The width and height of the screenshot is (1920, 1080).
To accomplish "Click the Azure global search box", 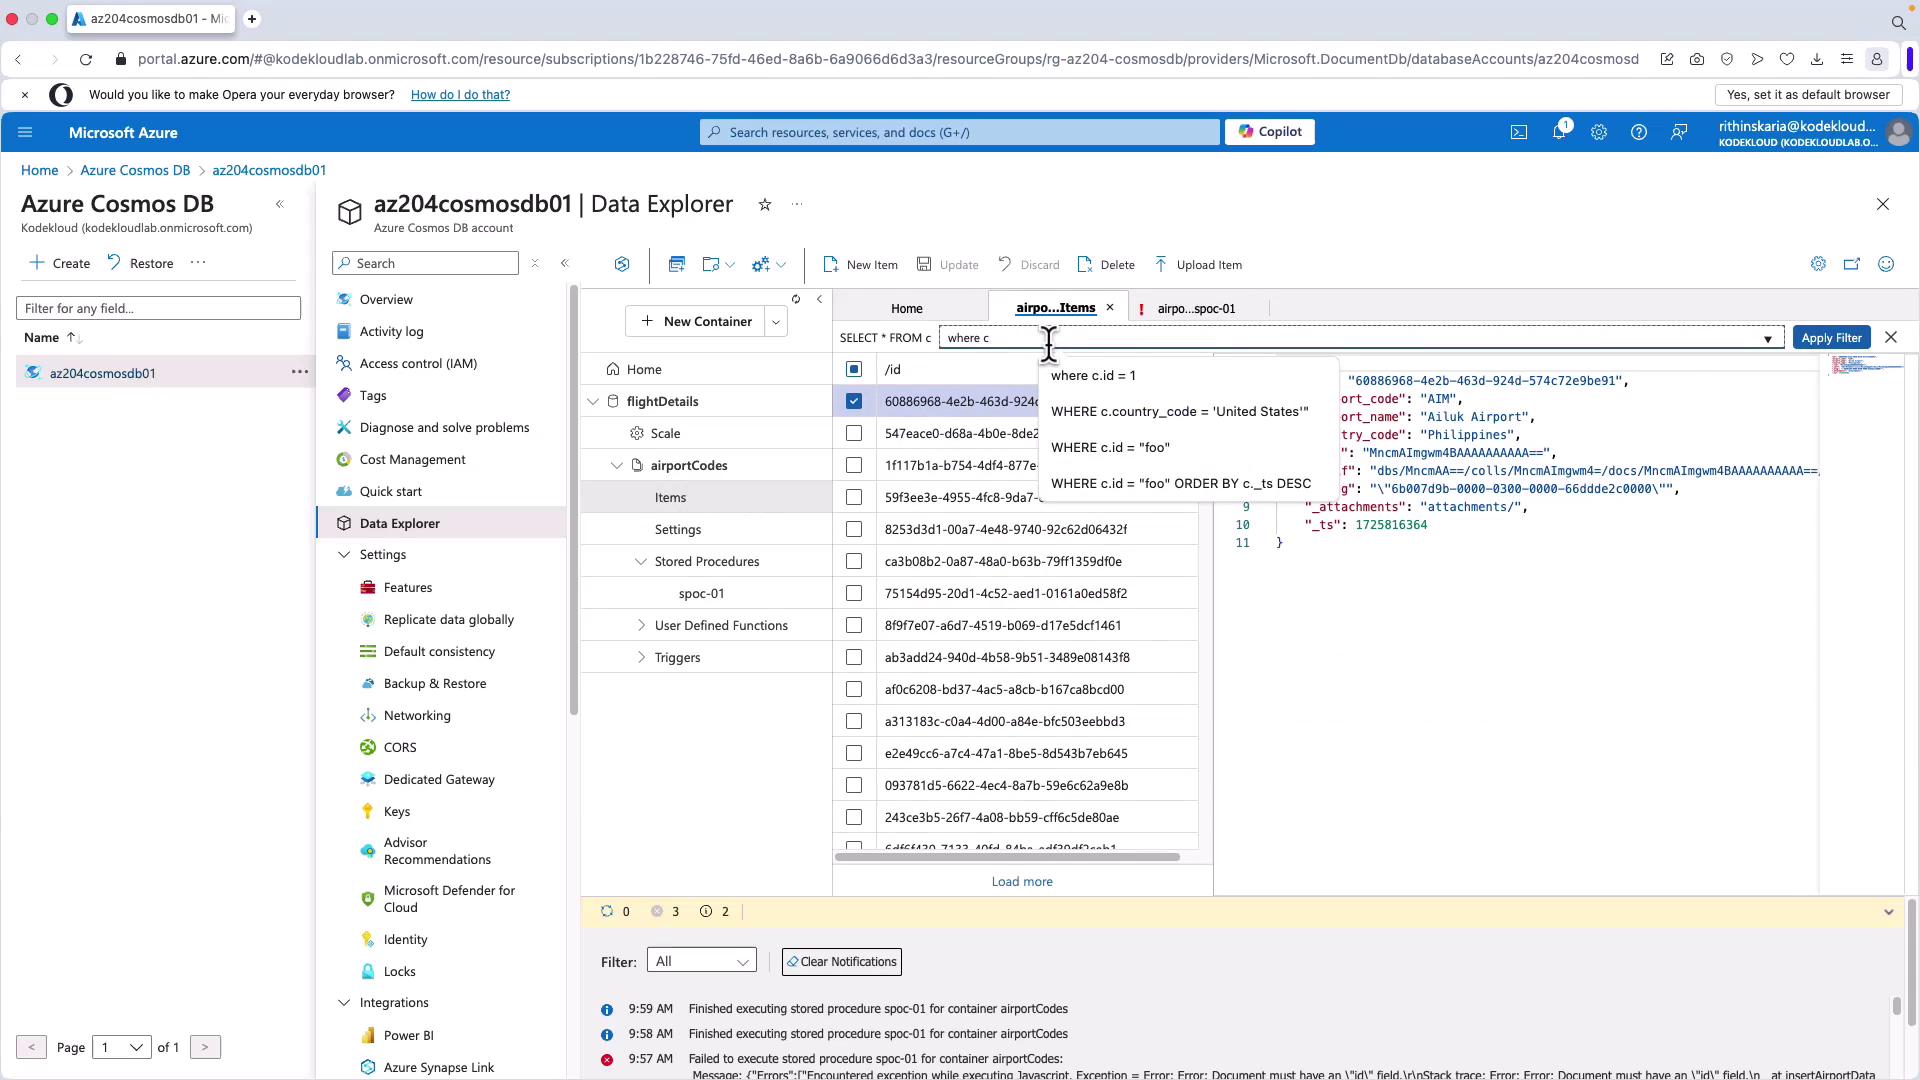I will point(960,132).
